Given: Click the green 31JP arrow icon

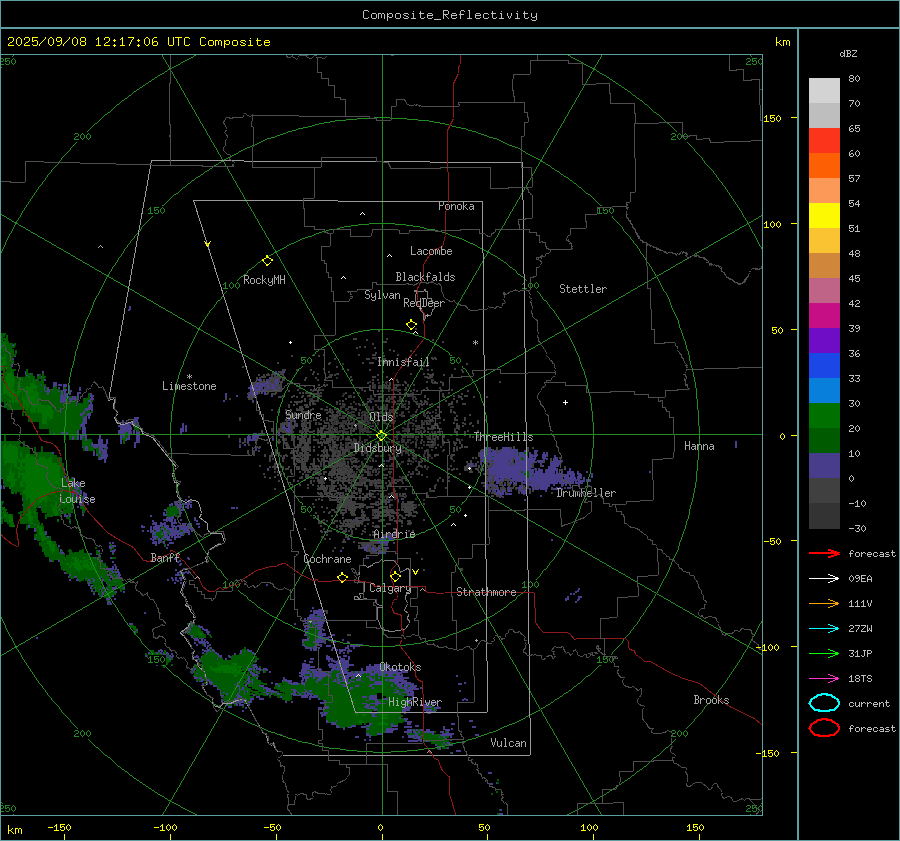Looking at the screenshot, I should [x=824, y=653].
